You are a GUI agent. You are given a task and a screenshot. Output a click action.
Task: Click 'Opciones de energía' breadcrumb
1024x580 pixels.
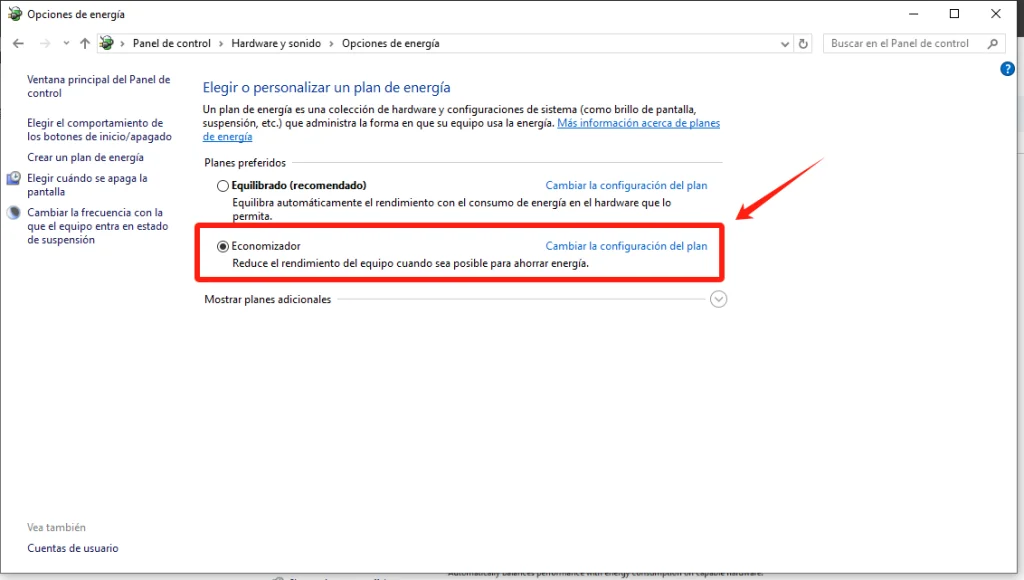tap(391, 44)
